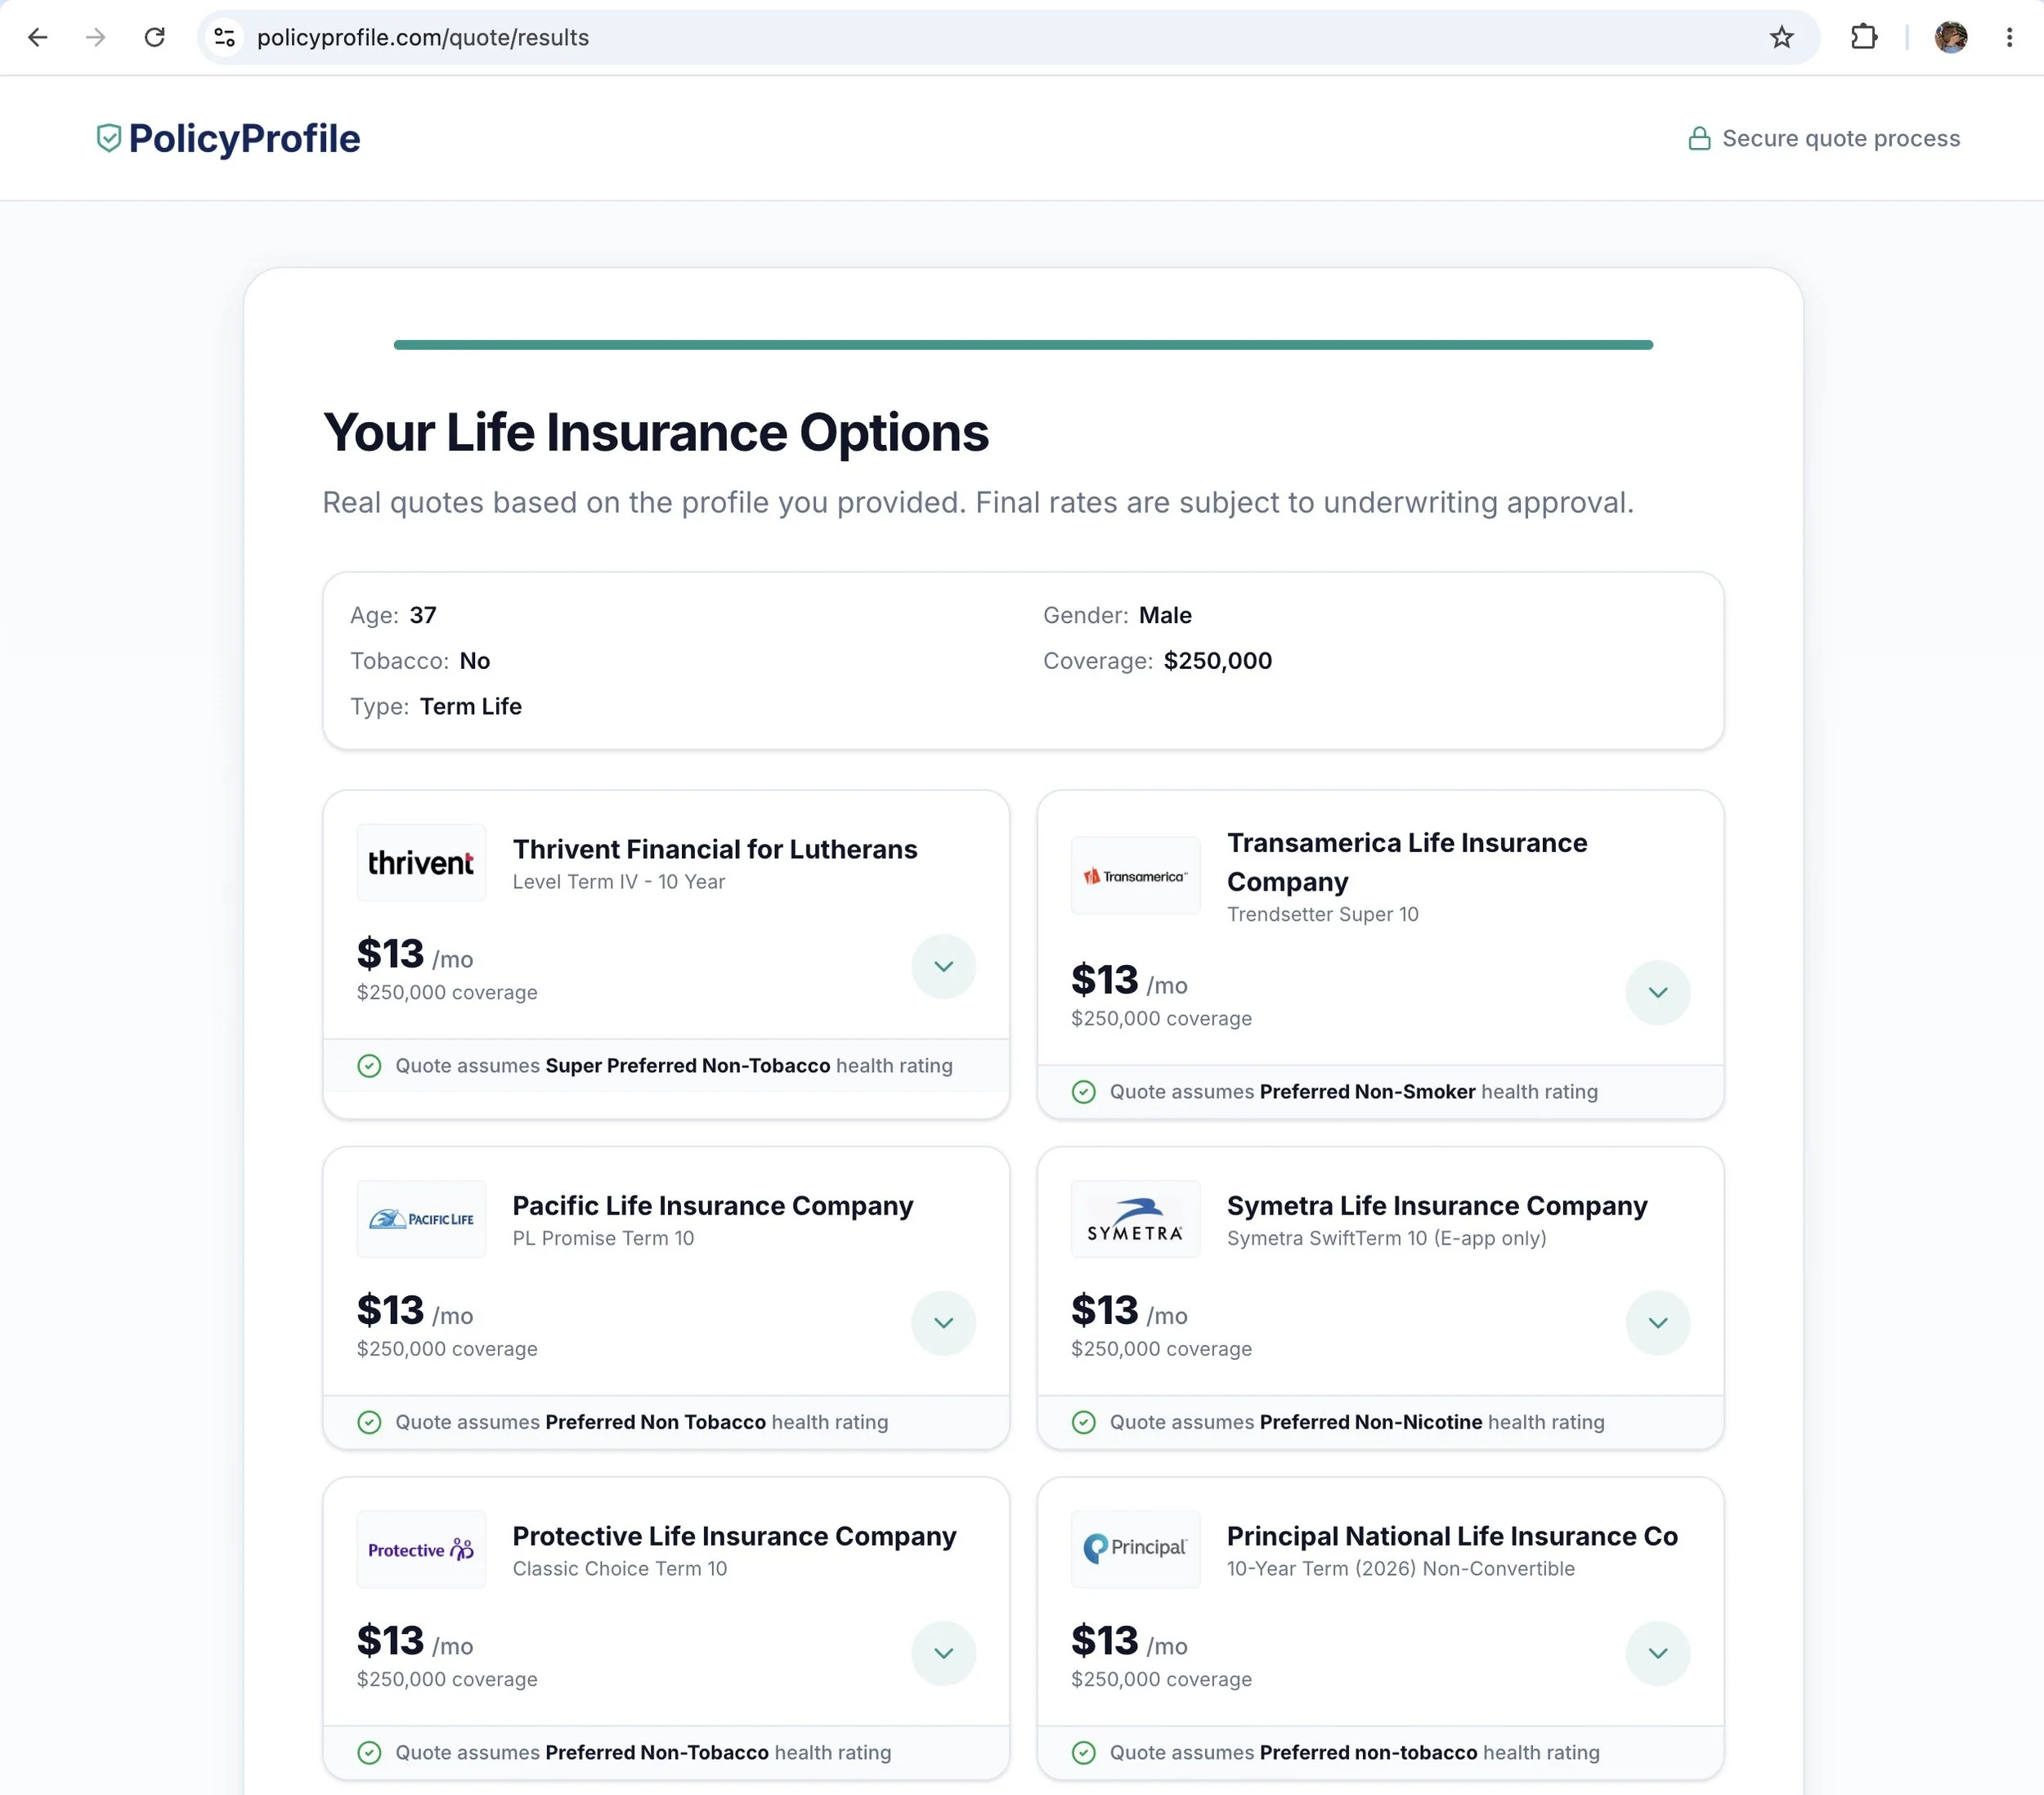Expand the Transamerica Trendsetter Super 10 details
Screen dimensions: 2044x1795
[x=1657, y=992]
